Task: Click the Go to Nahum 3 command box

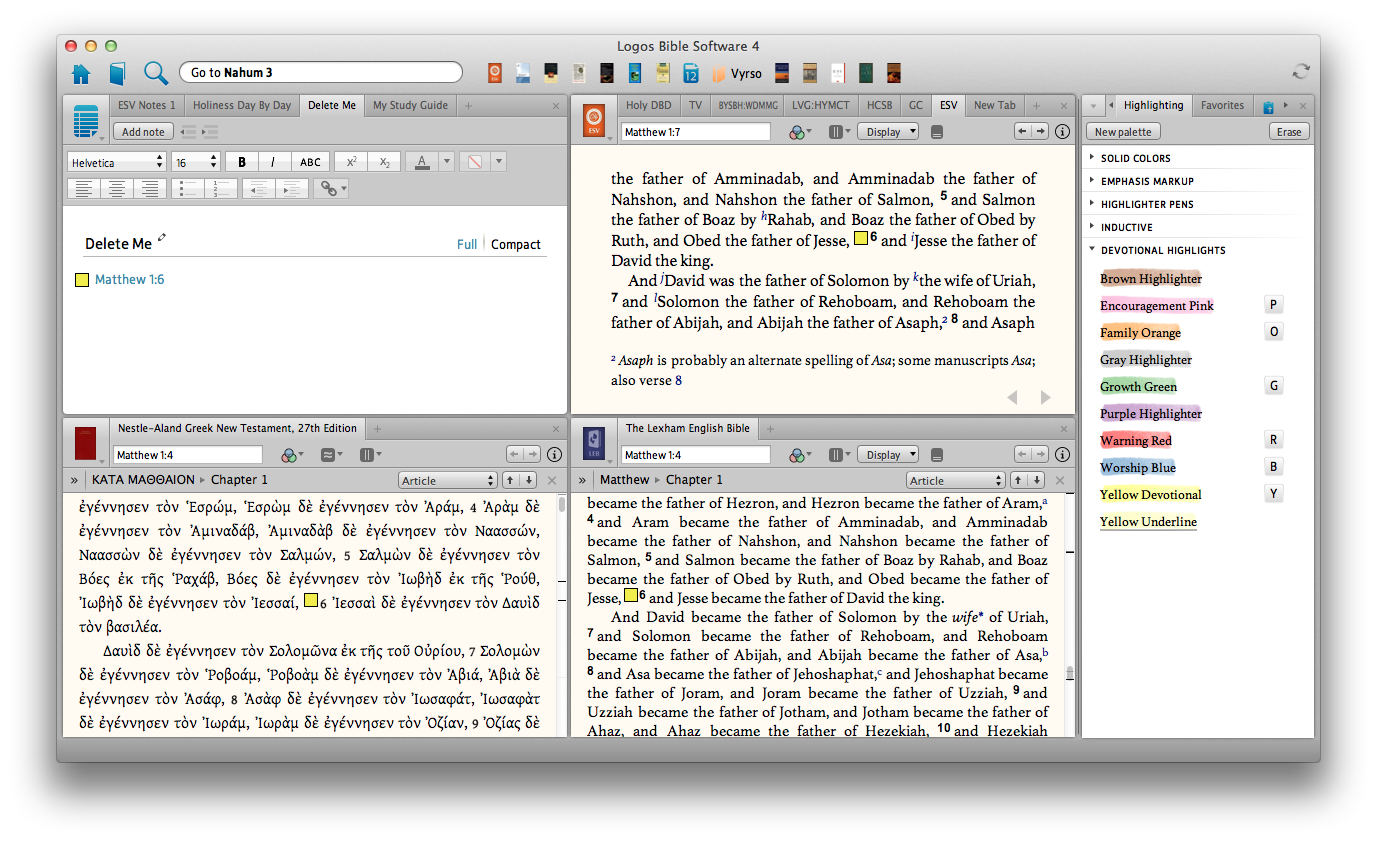Action: click(x=321, y=72)
